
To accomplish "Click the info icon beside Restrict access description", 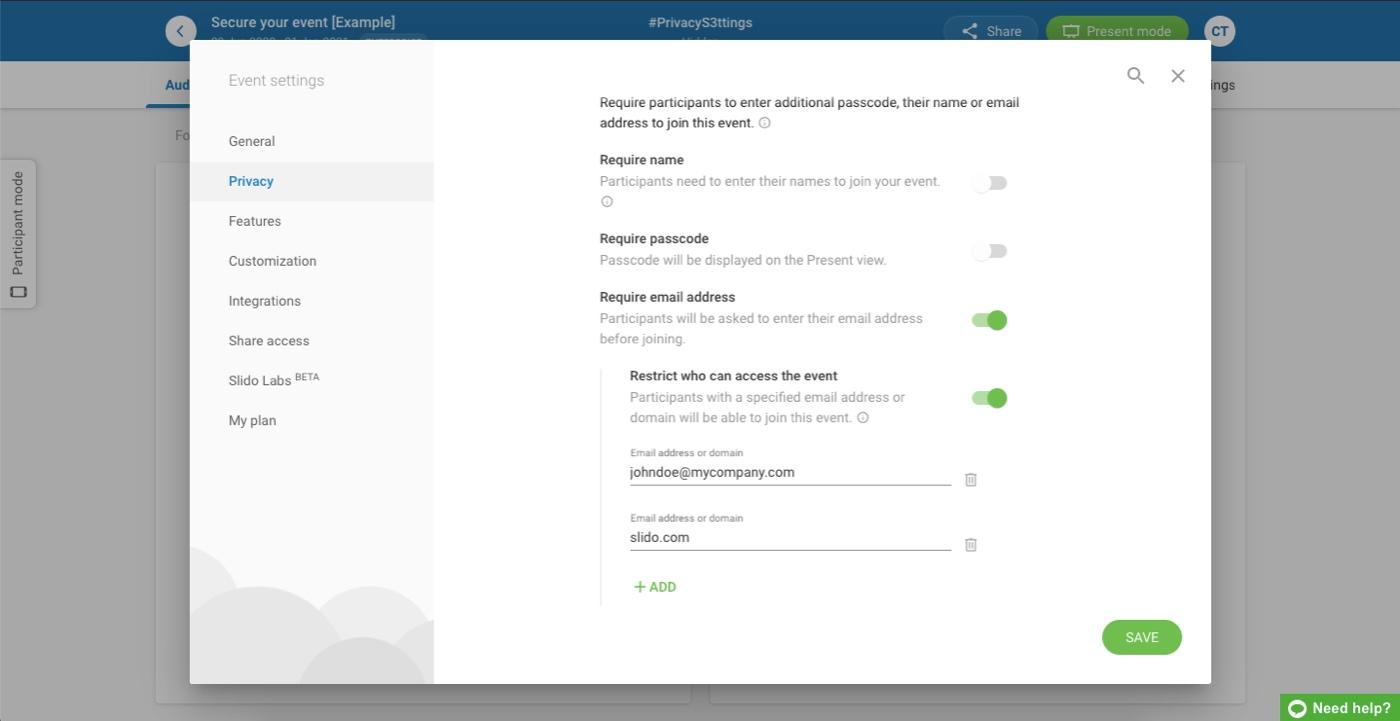I will [x=862, y=418].
